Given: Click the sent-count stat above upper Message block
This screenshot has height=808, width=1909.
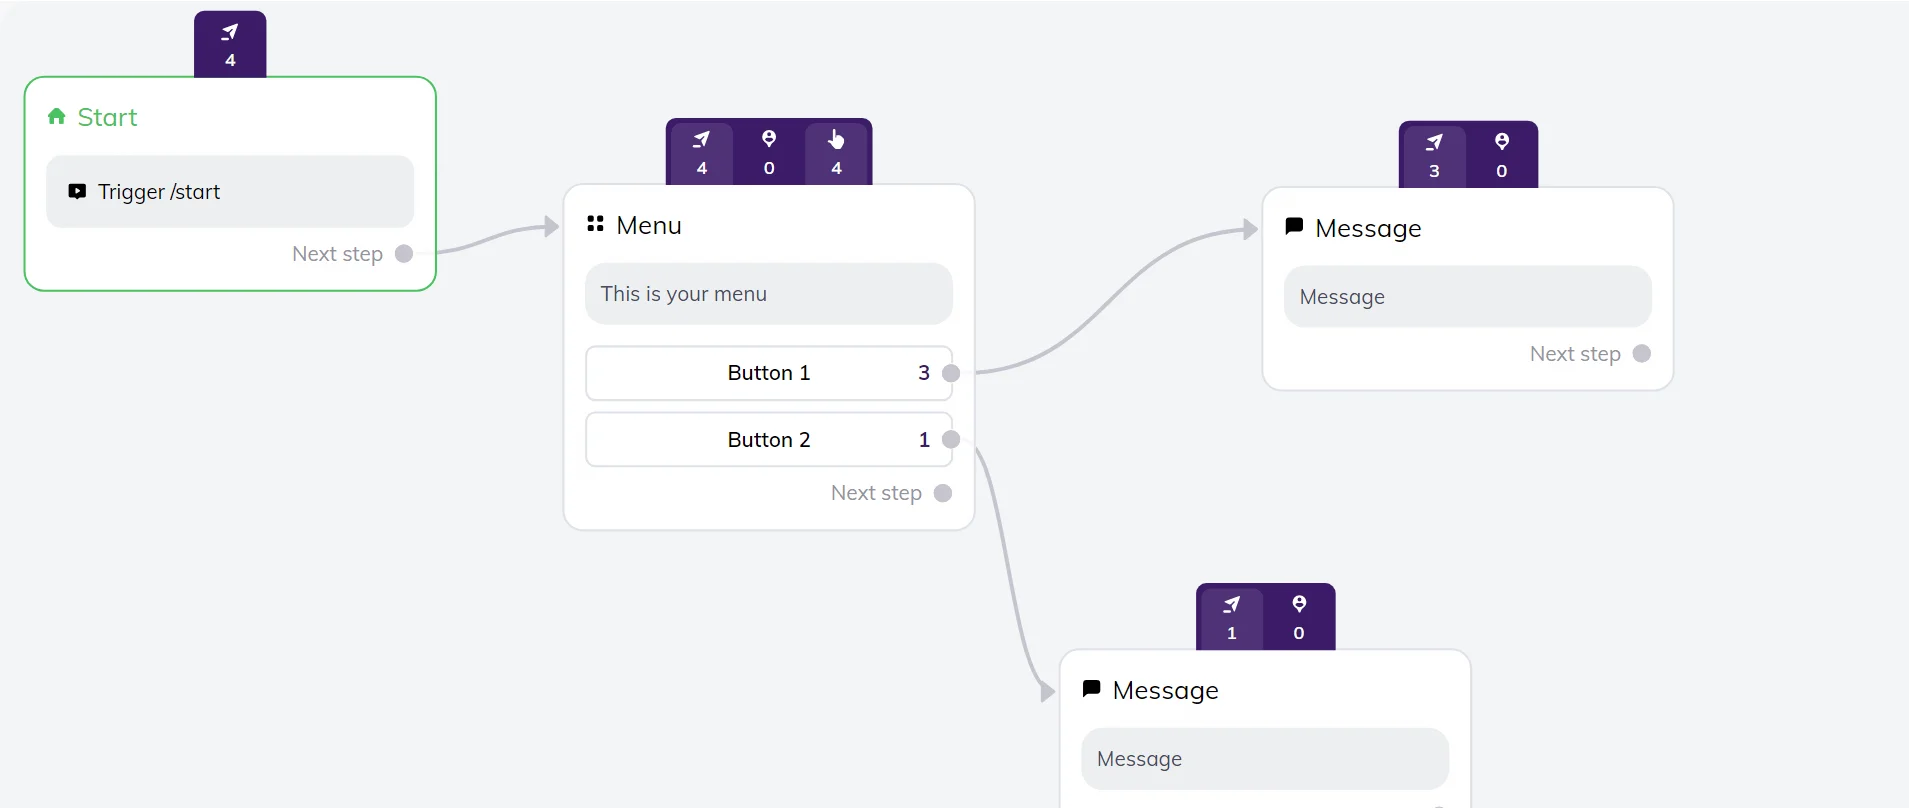Looking at the screenshot, I should [1434, 155].
